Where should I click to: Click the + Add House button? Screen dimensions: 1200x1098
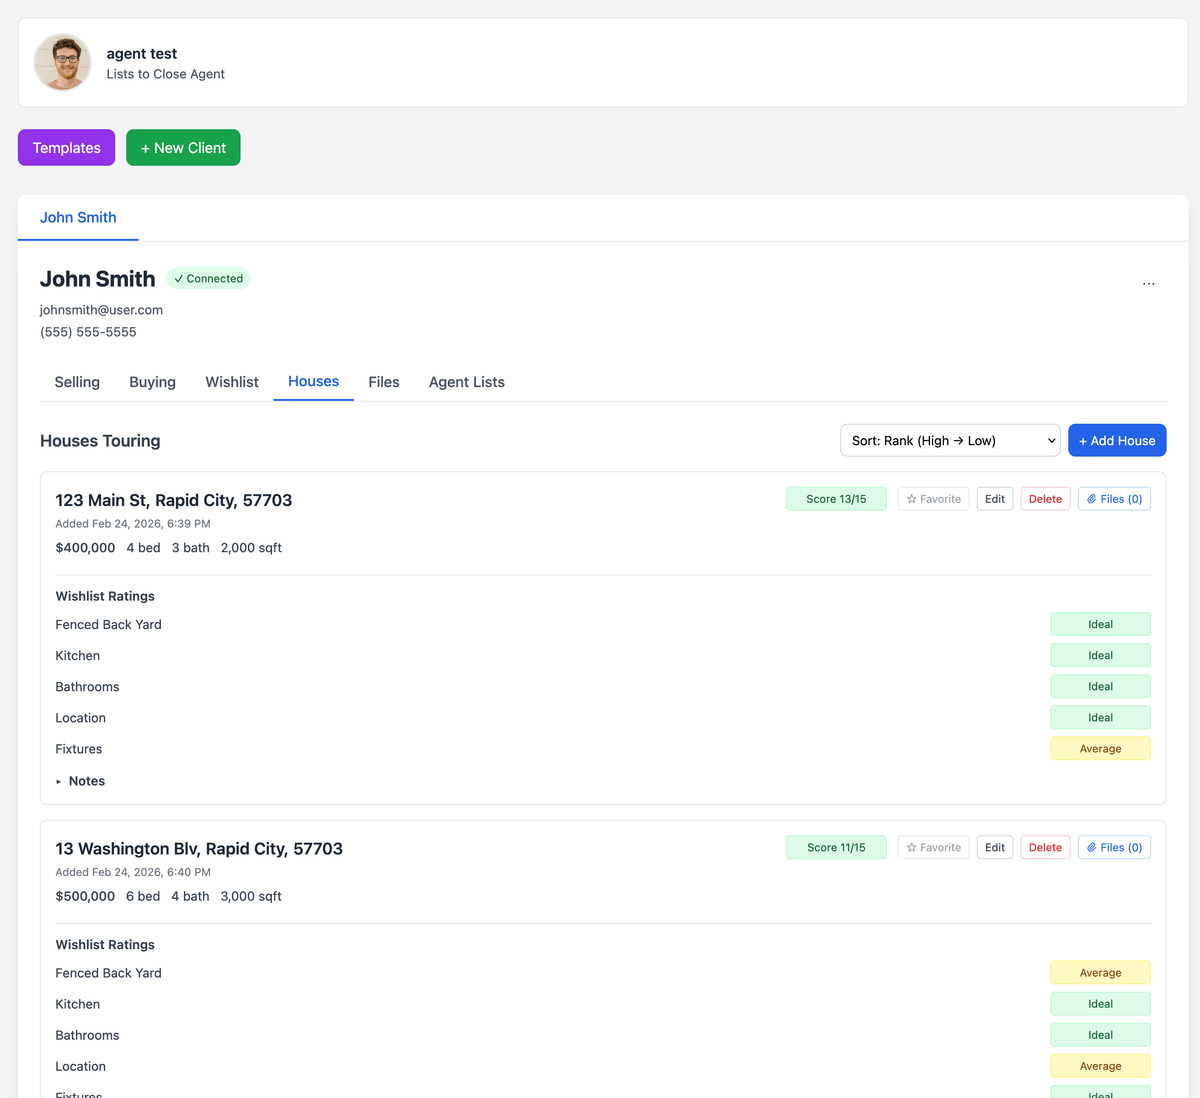click(x=1116, y=441)
